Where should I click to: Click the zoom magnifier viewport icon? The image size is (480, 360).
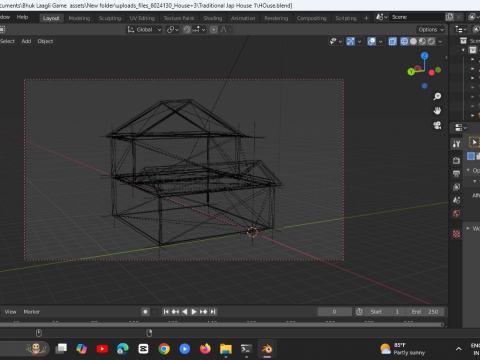click(x=437, y=97)
